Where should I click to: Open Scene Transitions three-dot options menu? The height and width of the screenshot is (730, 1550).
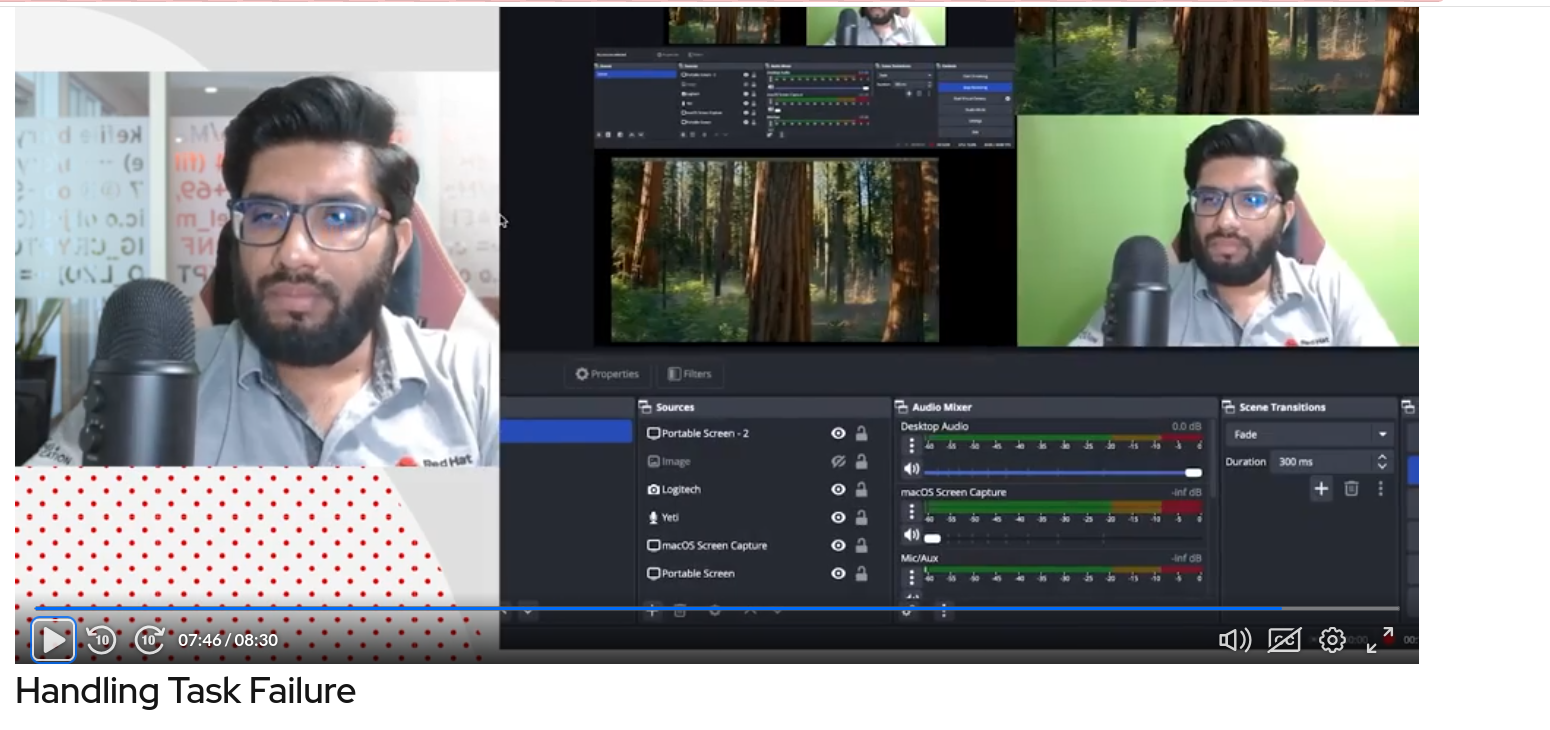coord(1380,488)
